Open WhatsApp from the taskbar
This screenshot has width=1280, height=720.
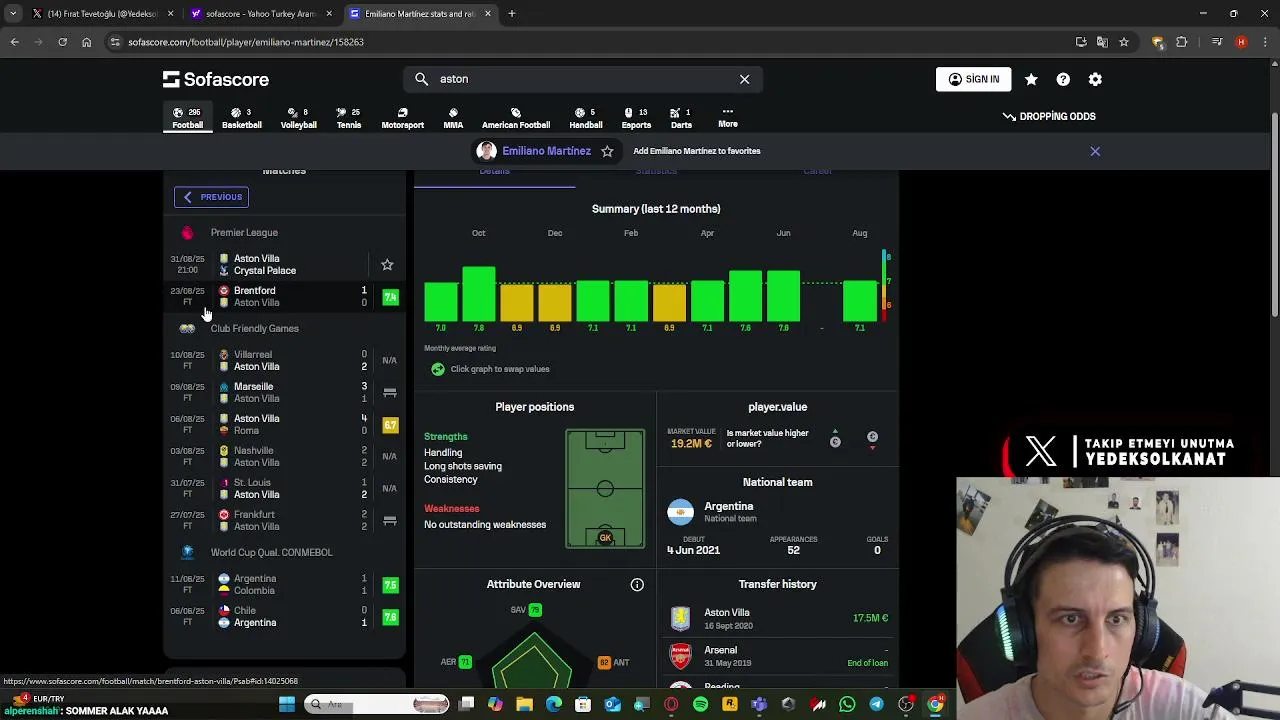pos(847,704)
